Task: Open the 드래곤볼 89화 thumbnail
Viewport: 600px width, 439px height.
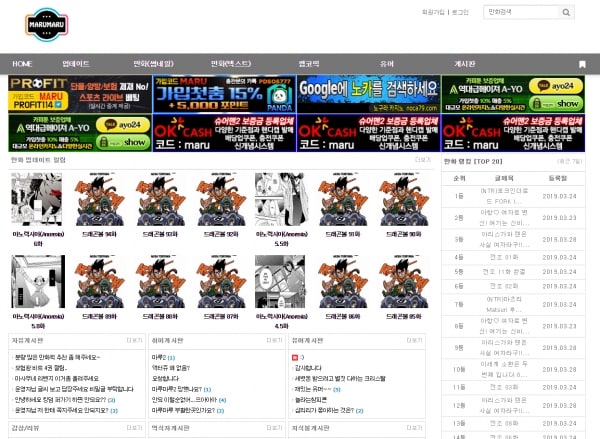Action: coord(99,282)
